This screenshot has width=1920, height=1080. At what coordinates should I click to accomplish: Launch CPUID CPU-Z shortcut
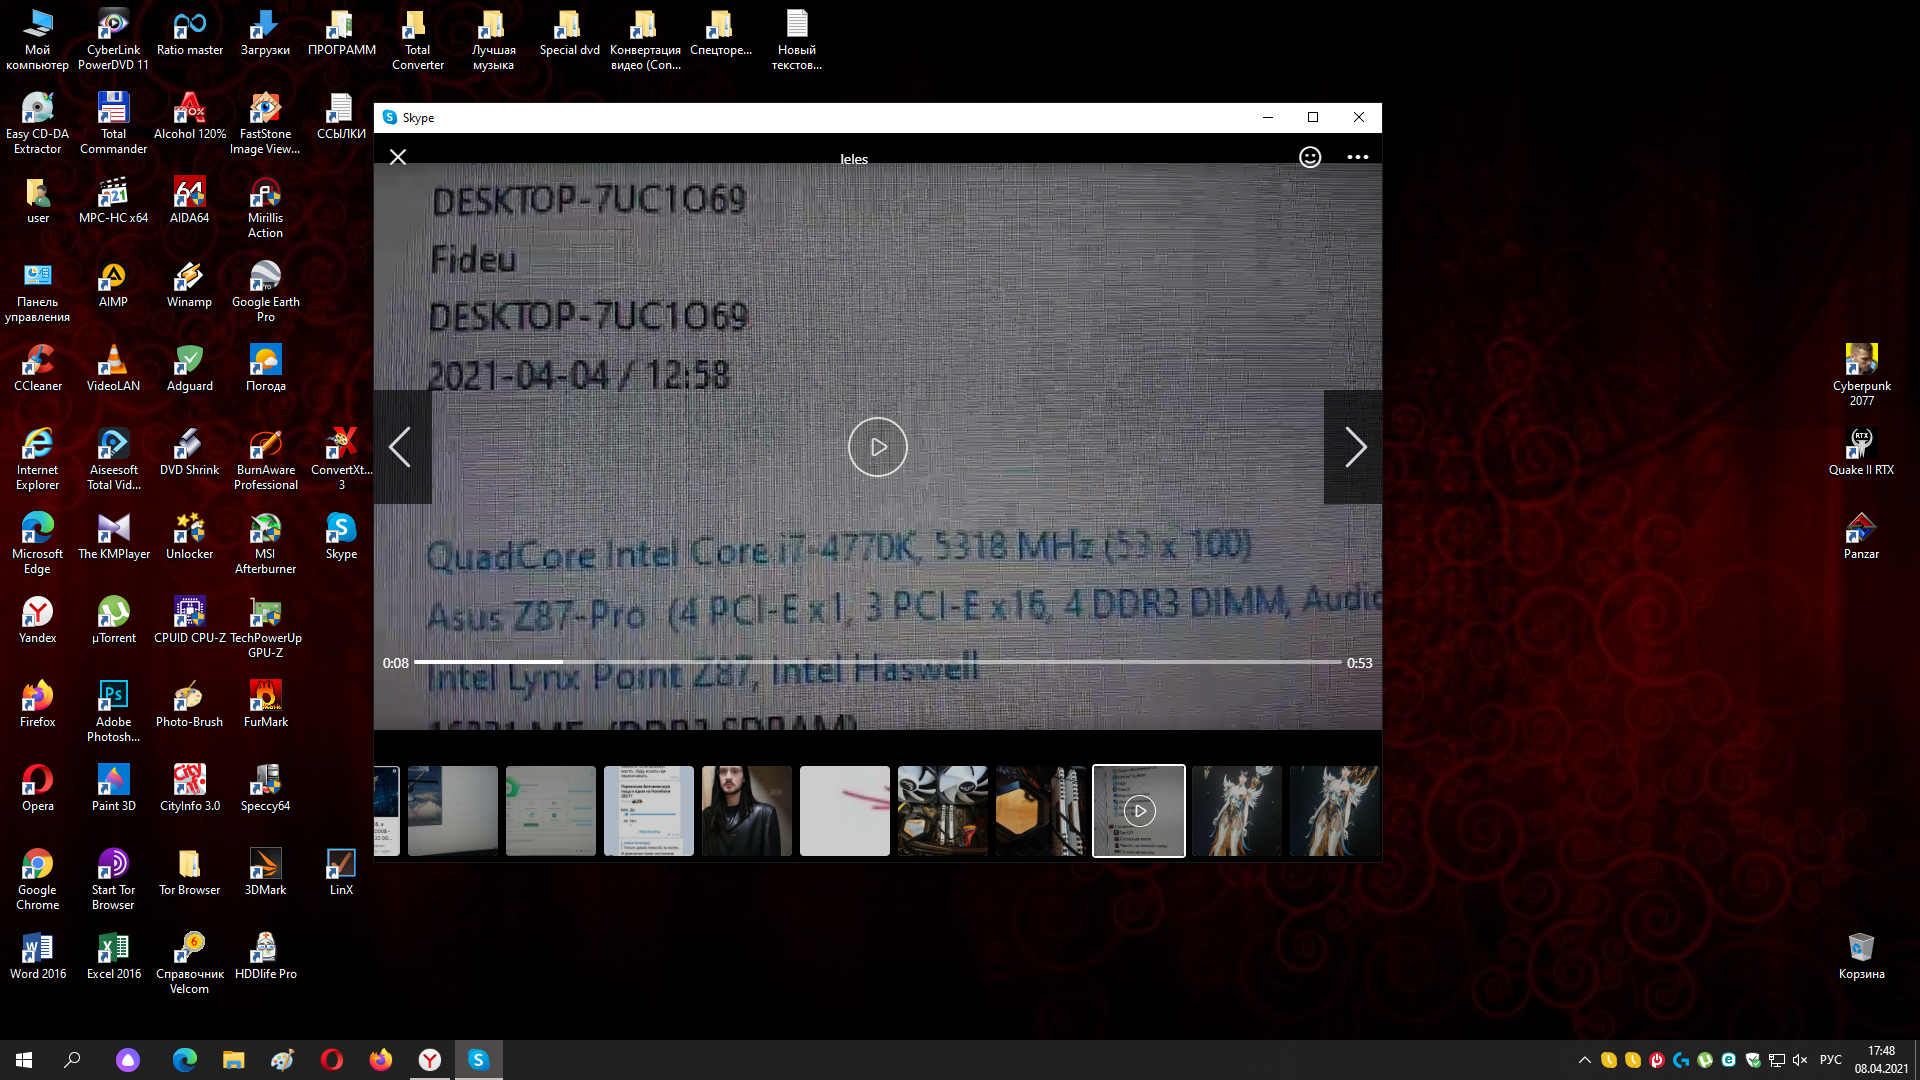coord(189,620)
